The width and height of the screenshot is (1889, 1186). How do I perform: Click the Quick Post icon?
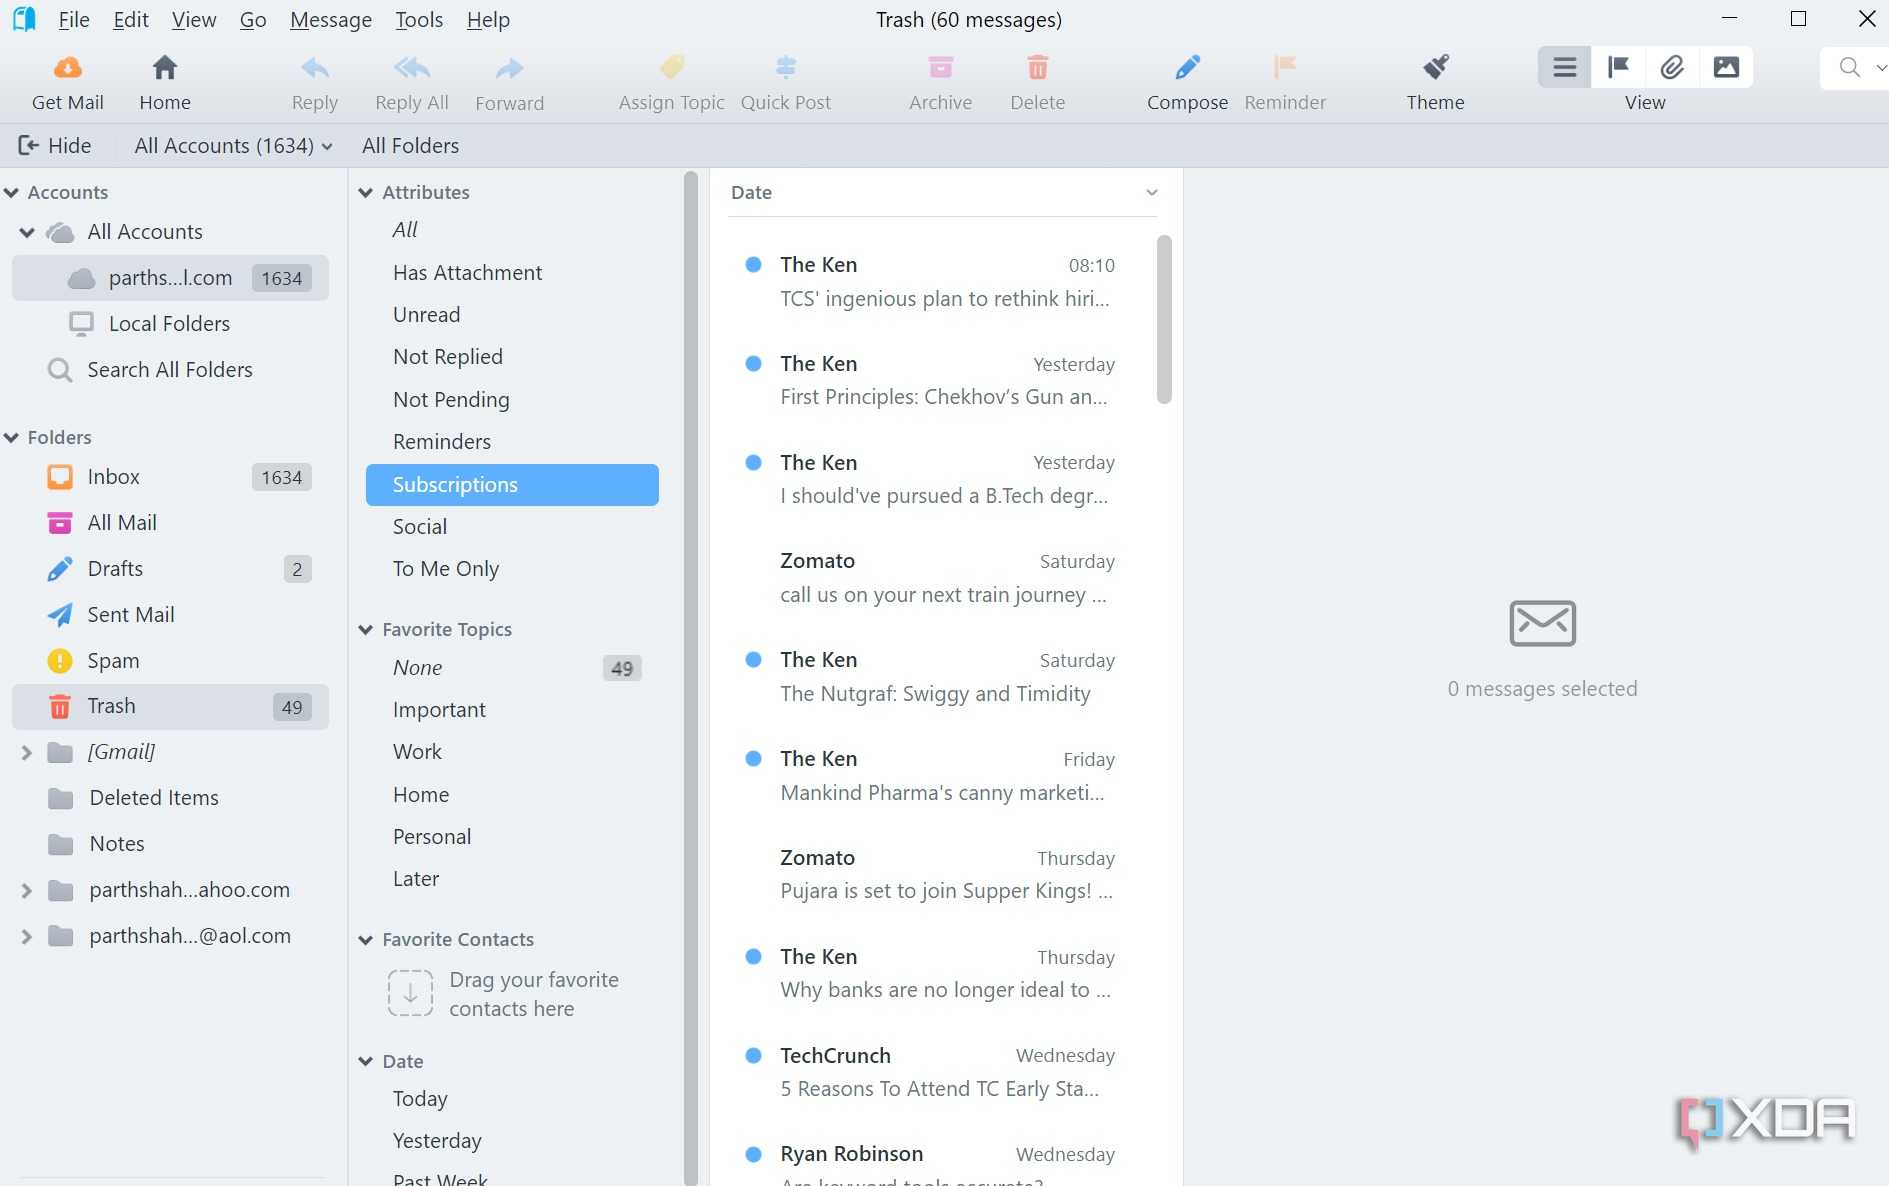click(786, 67)
